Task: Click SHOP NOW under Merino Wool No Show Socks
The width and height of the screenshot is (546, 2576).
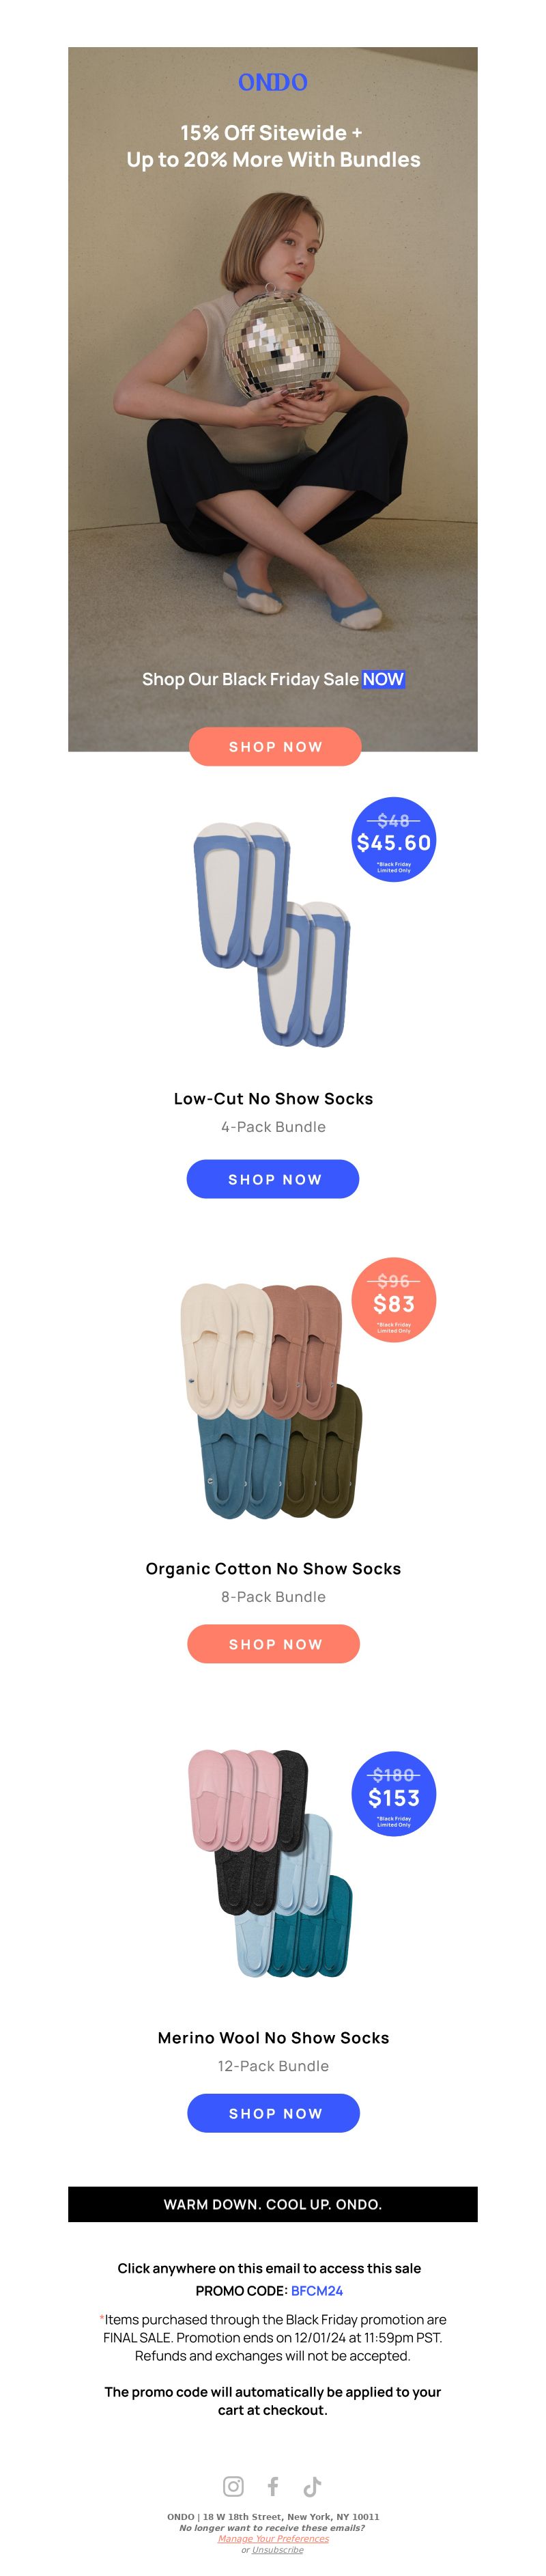Action: click(x=273, y=2112)
